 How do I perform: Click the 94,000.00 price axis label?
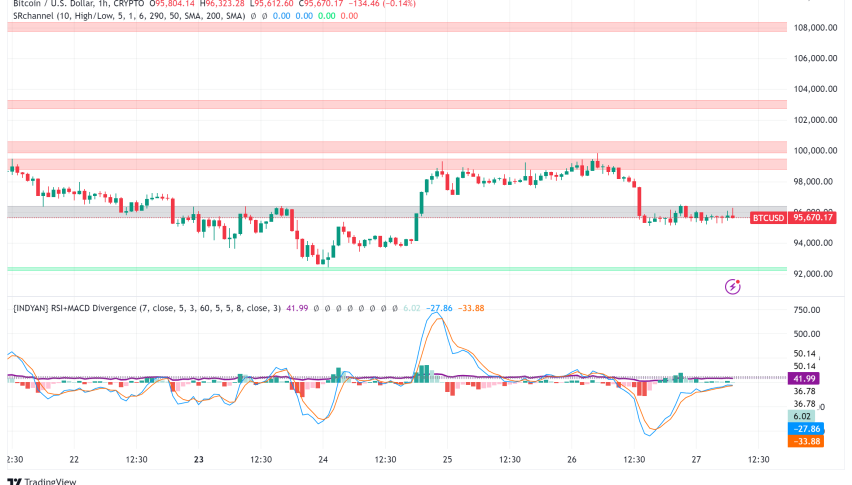813,243
